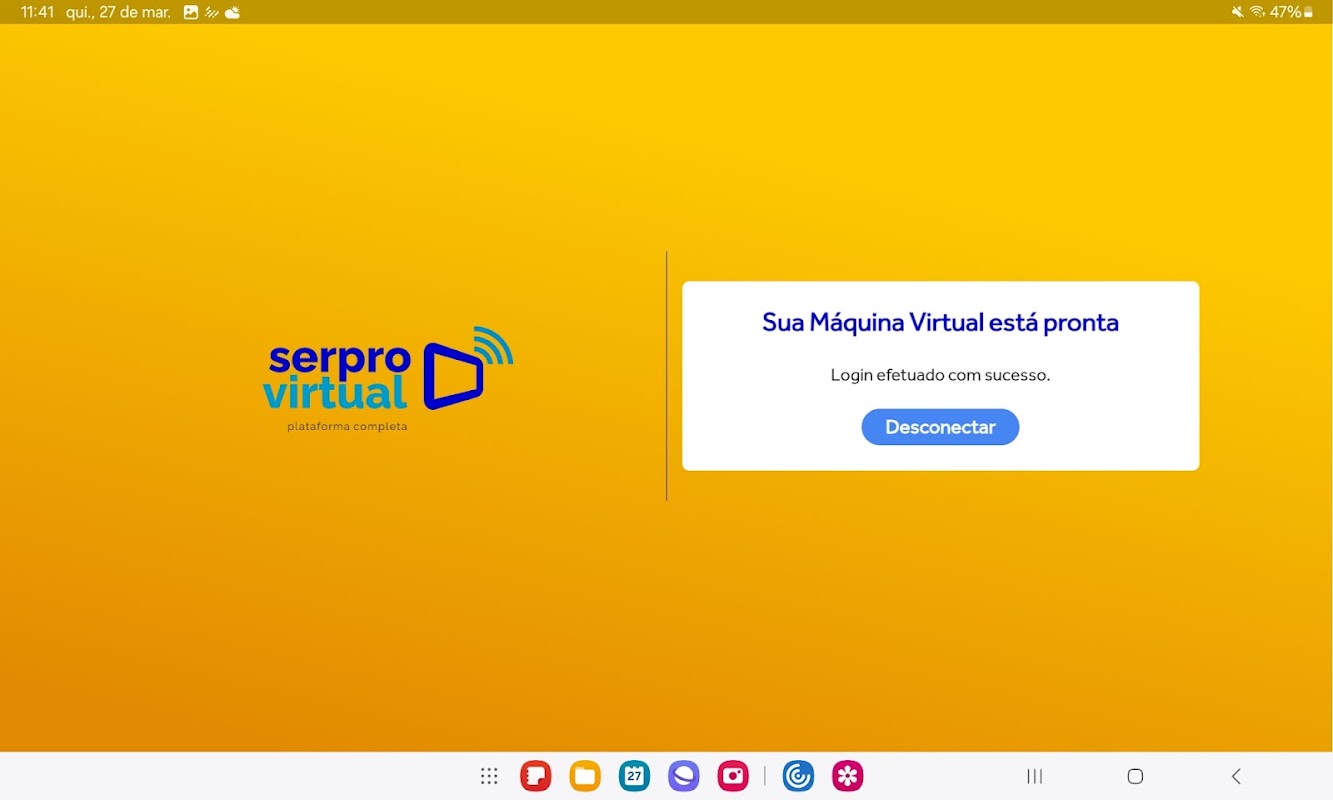Screen dimensions: 1333x800
Task: Open the Calendar app showing 27
Action: pos(634,776)
